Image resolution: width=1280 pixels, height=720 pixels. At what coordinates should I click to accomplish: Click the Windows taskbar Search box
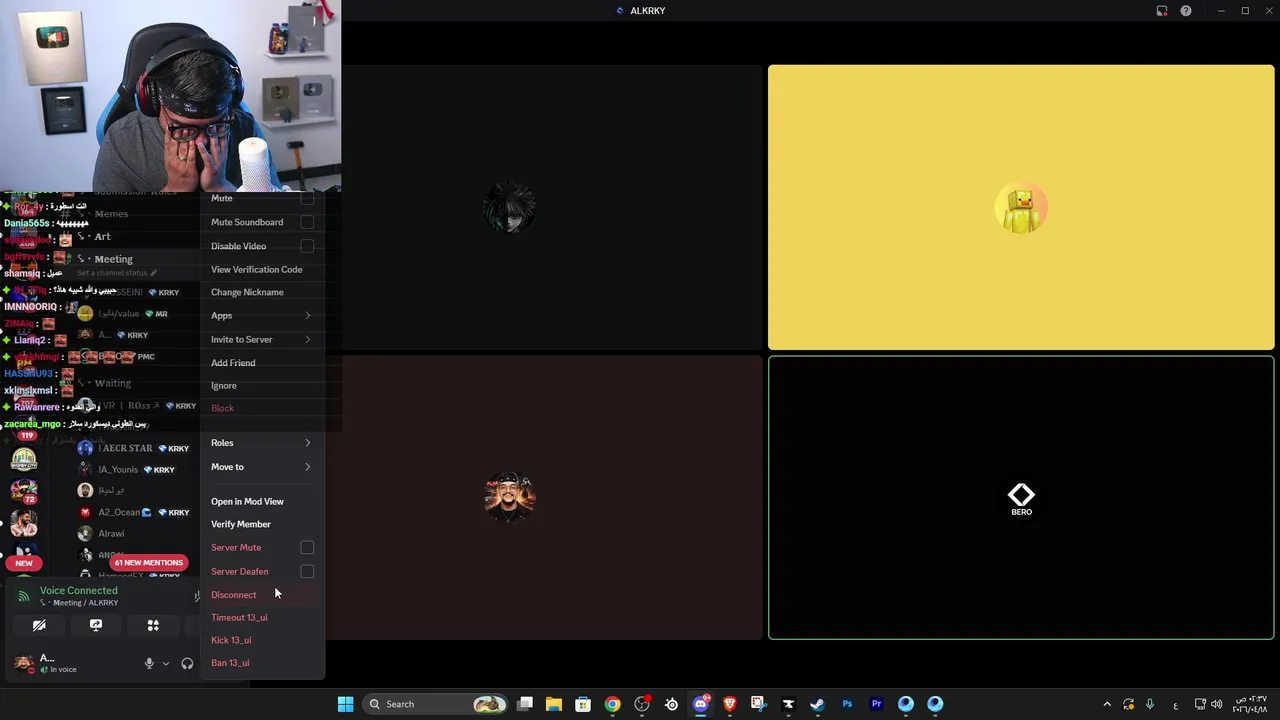pos(434,704)
